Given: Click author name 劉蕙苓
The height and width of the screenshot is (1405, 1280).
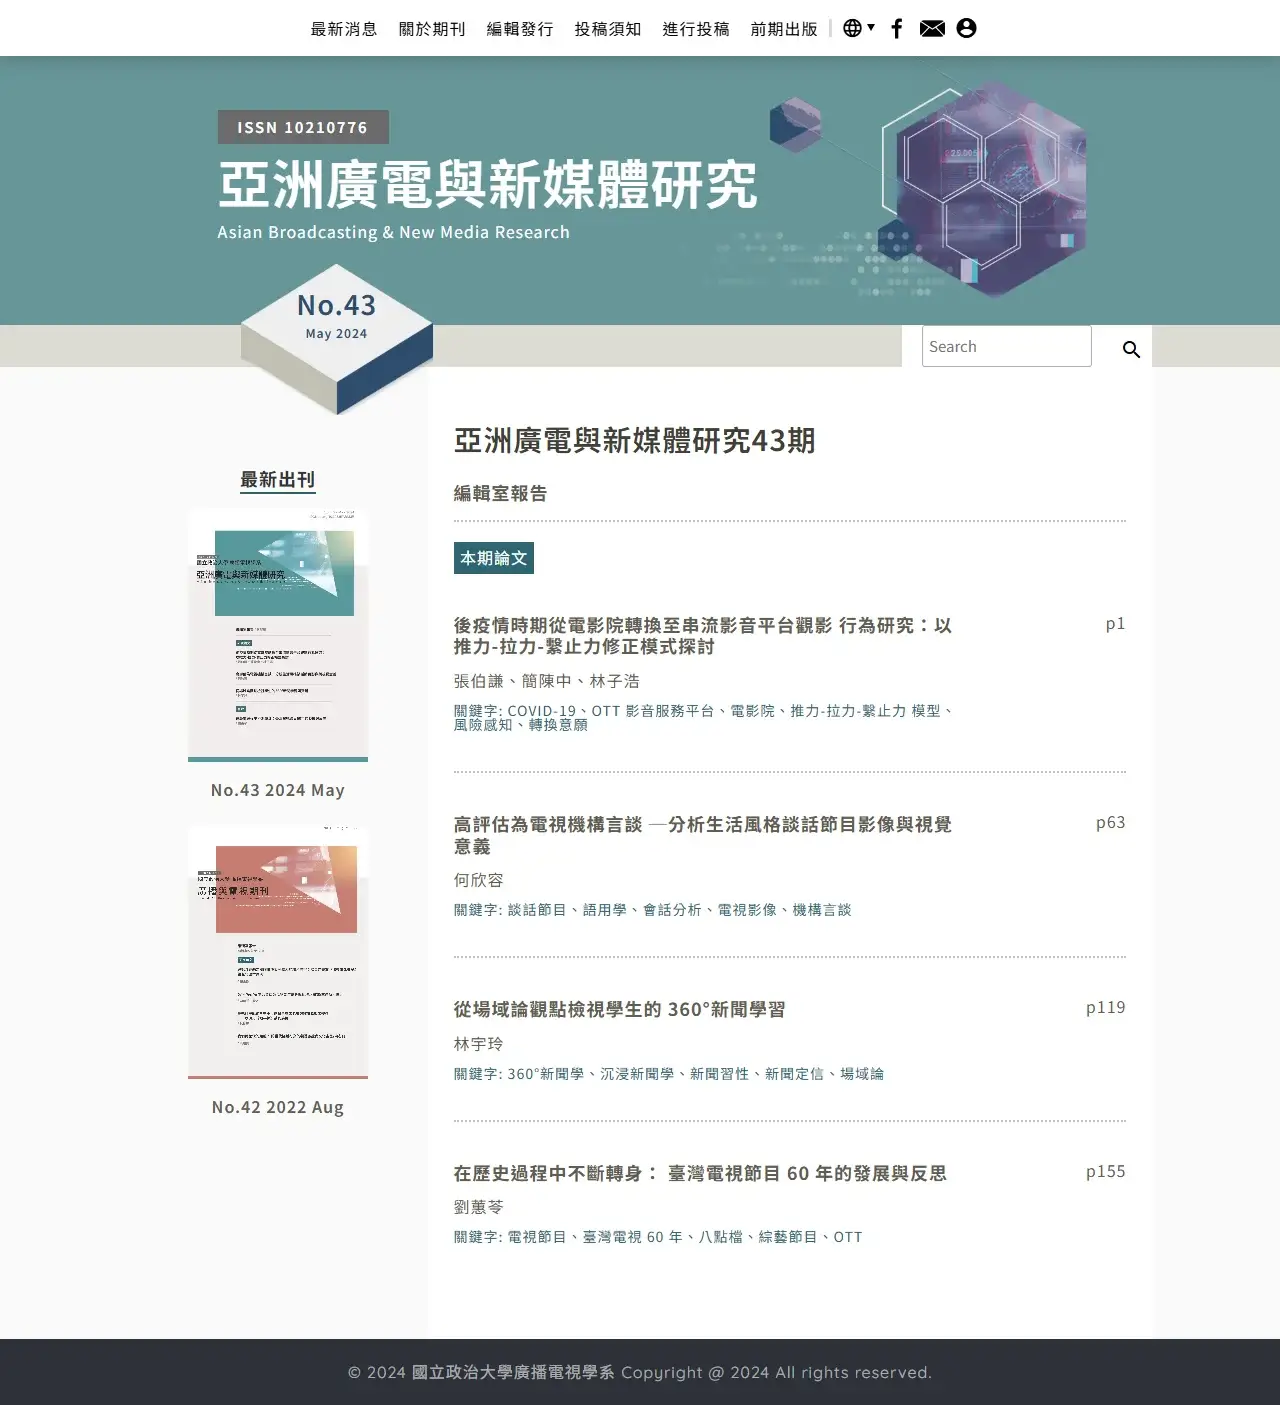Looking at the screenshot, I should point(479,1208).
